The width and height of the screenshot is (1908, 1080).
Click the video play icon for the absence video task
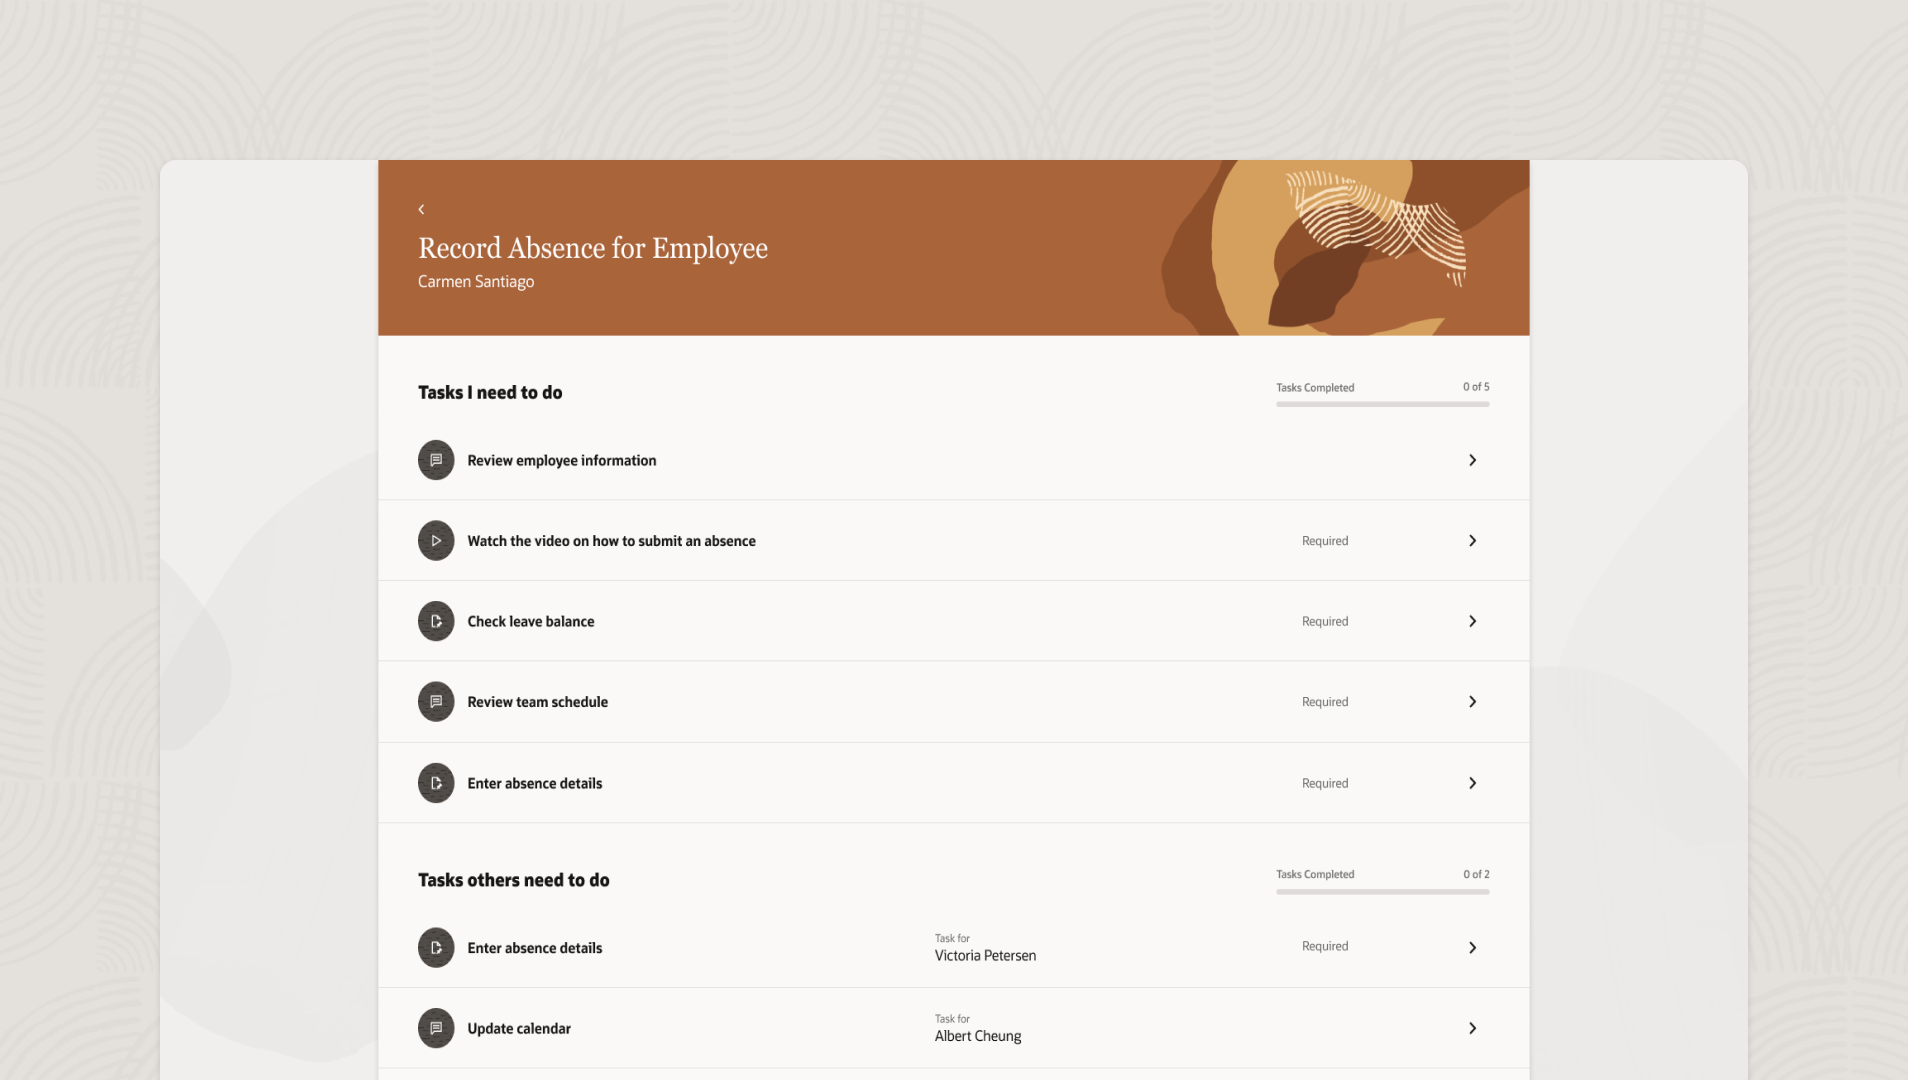coord(436,541)
